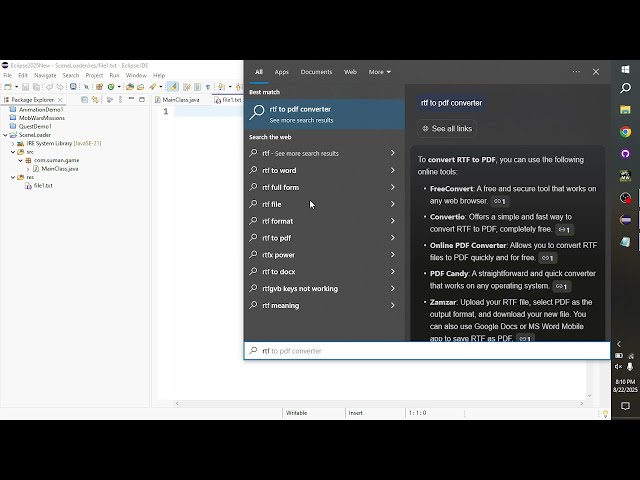Open the Window menu in Eclipse

tap(136, 76)
